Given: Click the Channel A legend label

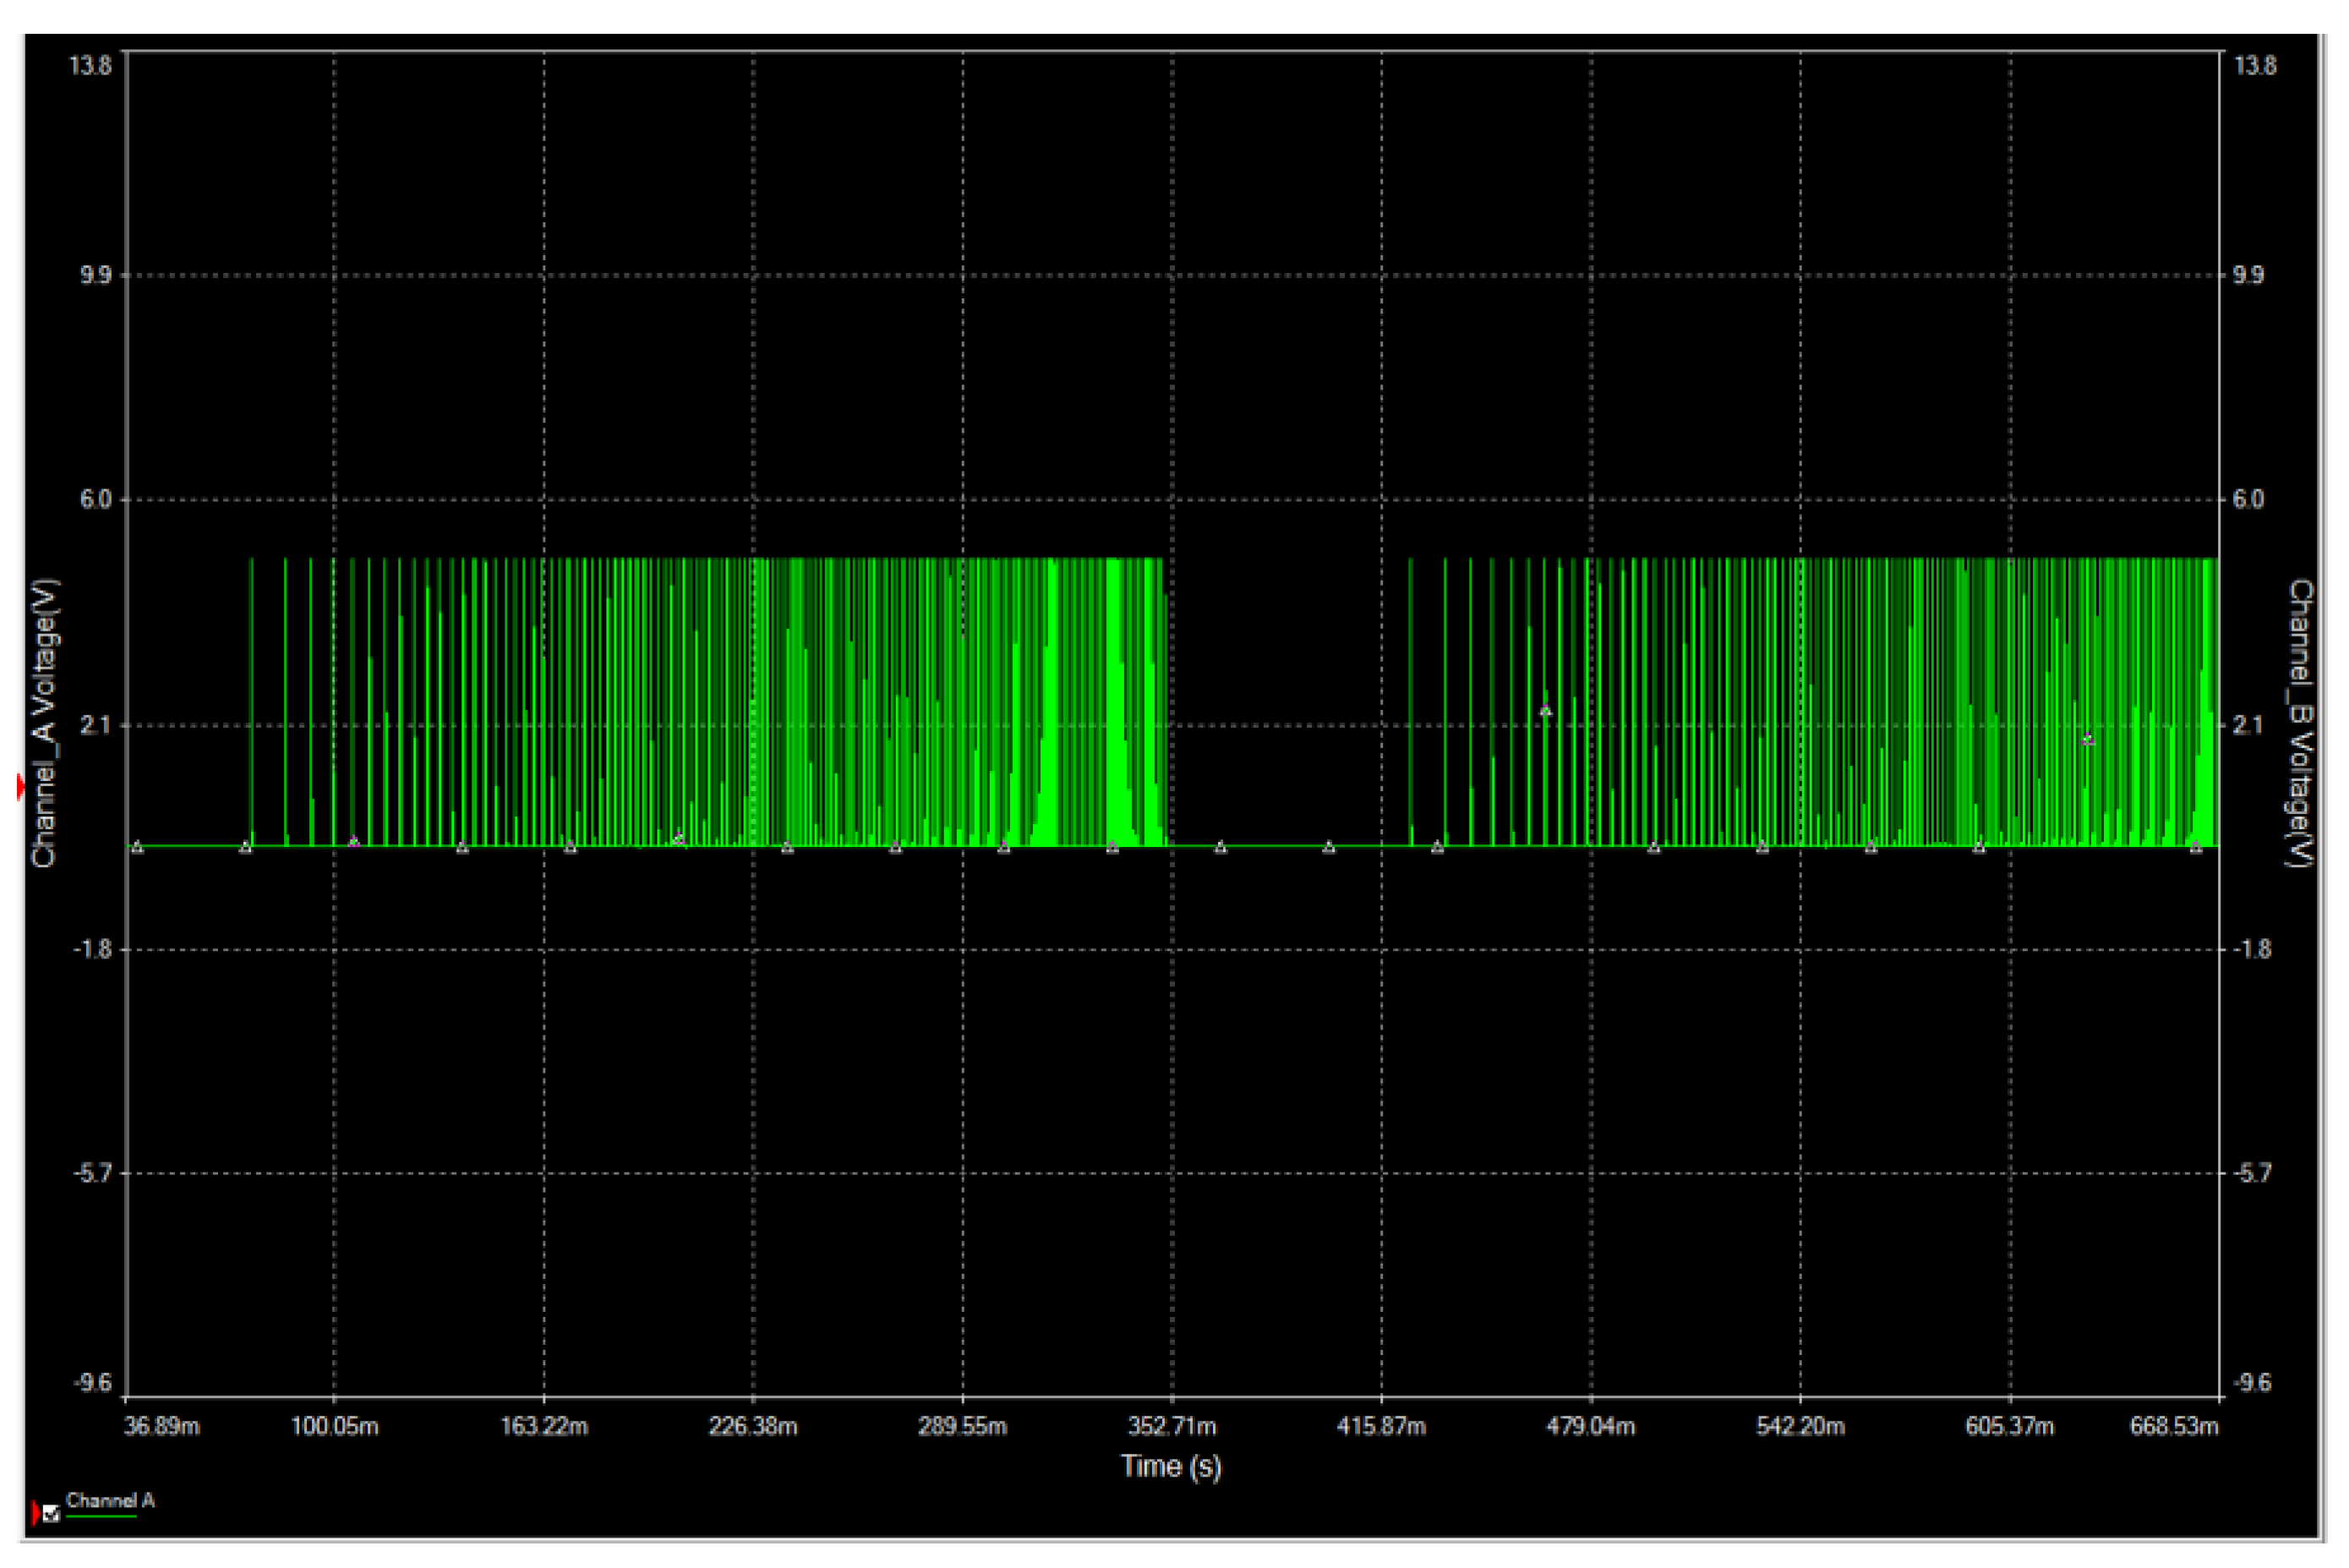Looking at the screenshot, I should pos(110,1500).
